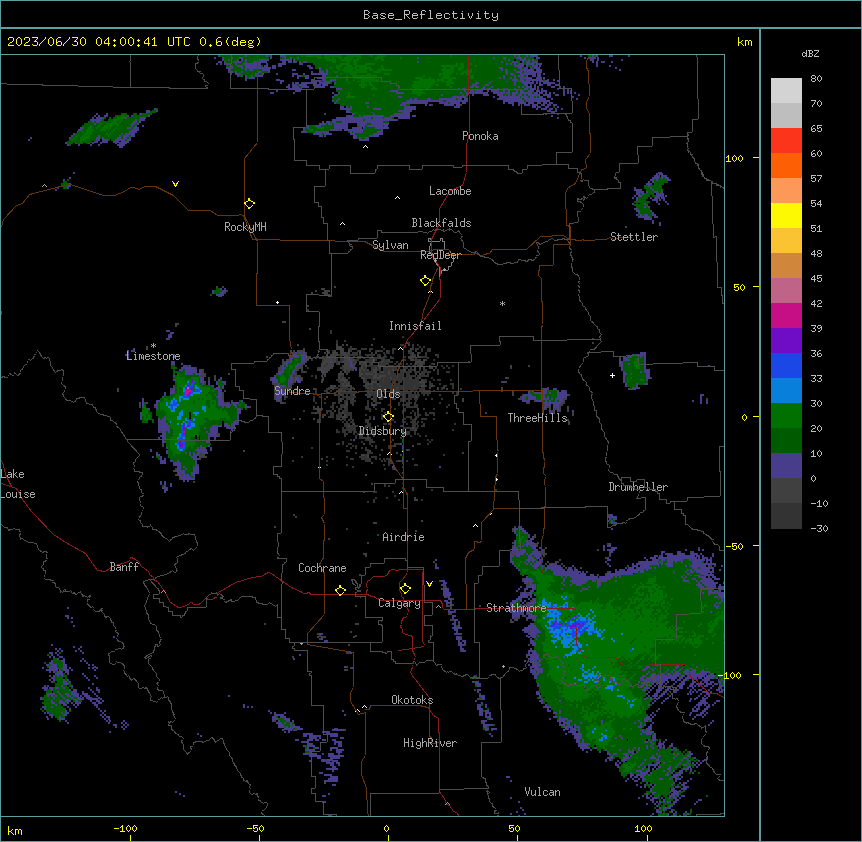
Task: Click the magenta 42 dBZ legend swatch
Action: pyautogui.click(x=786, y=315)
